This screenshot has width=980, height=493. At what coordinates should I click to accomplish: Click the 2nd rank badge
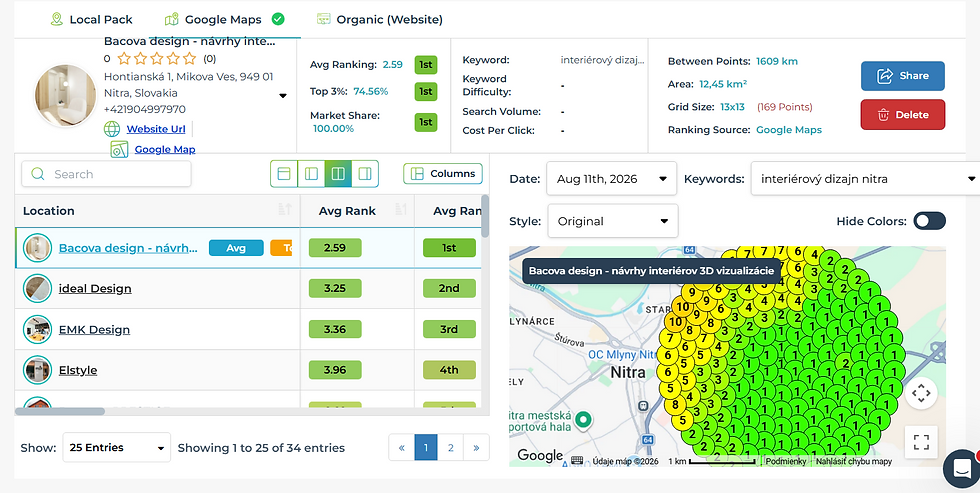point(449,289)
